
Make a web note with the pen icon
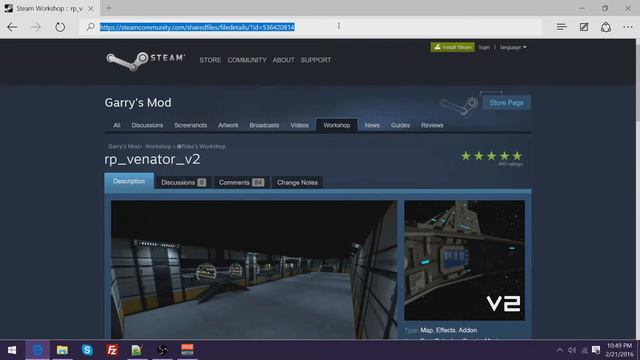tap(584, 27)
